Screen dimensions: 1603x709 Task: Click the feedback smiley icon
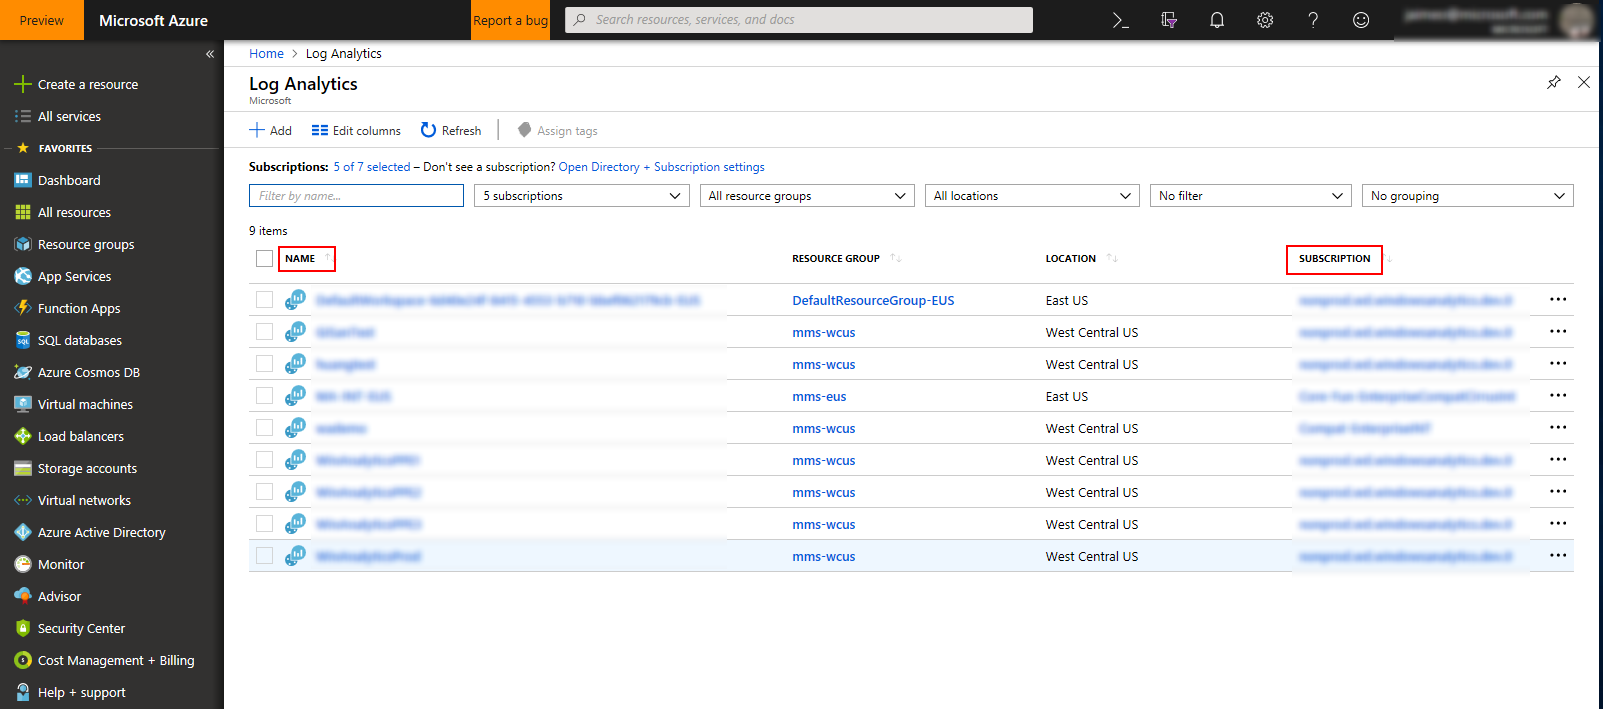coord(1361,20)
